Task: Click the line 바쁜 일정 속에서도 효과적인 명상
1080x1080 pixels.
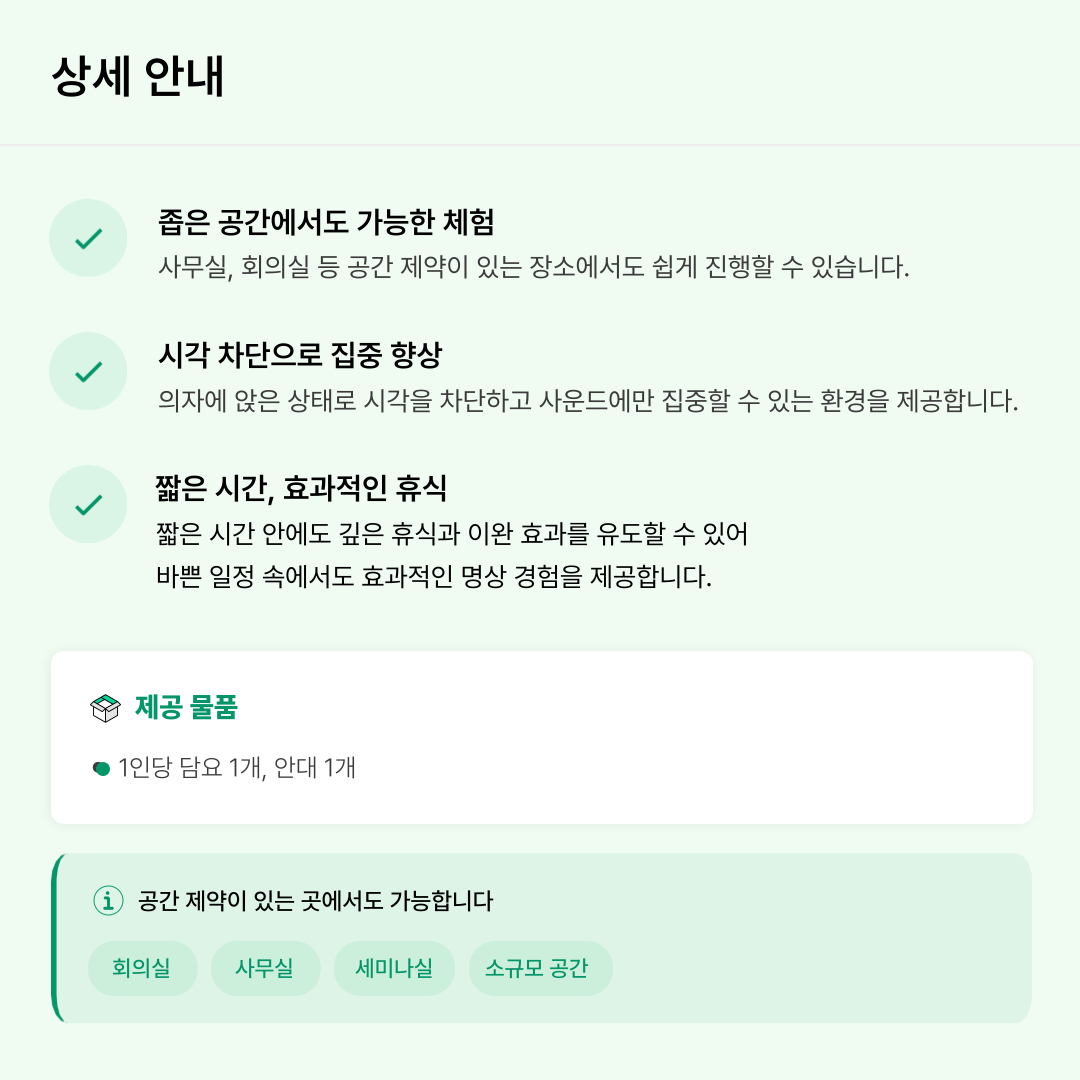Action: coord(434,577)
